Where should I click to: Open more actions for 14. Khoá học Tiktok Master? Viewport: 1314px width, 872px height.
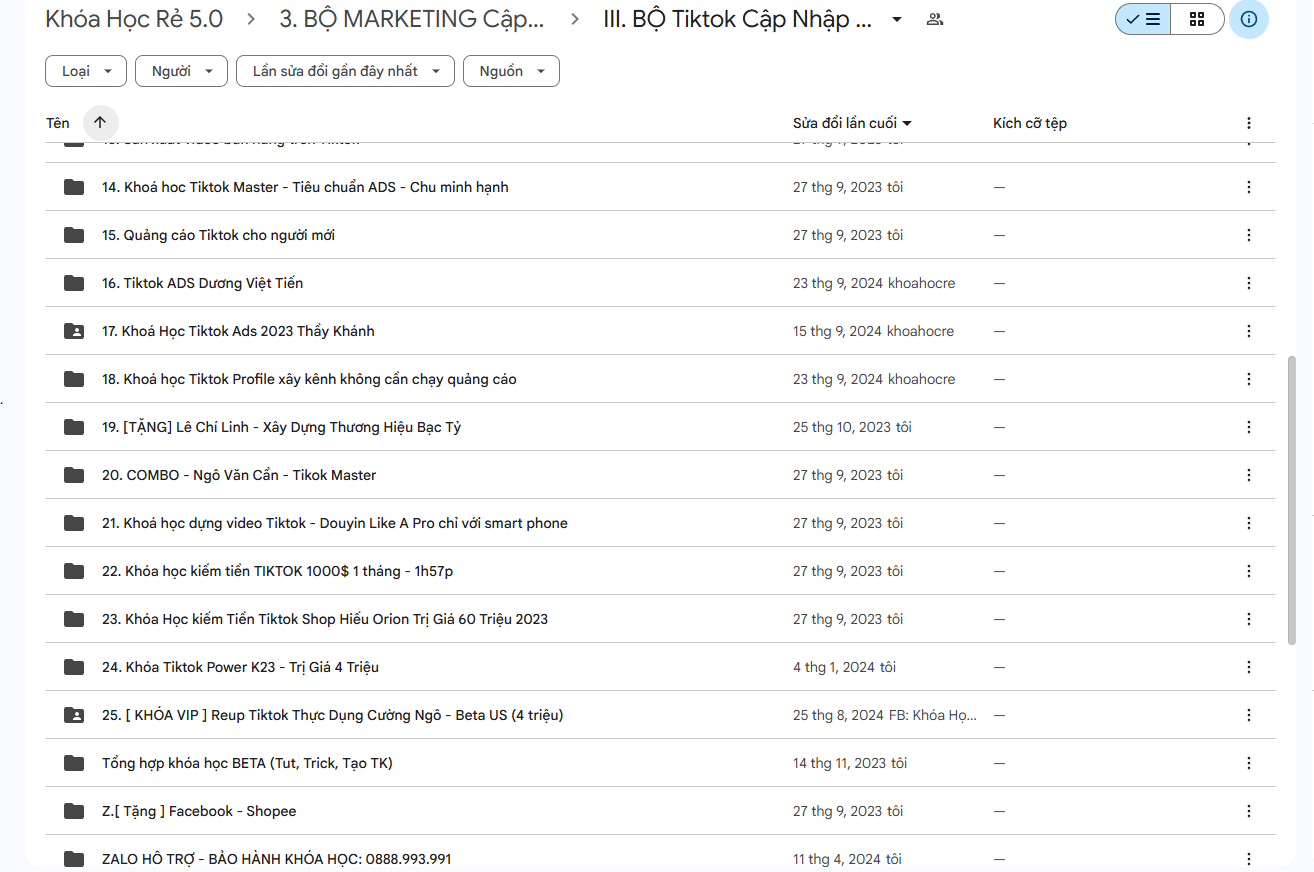1249,187
